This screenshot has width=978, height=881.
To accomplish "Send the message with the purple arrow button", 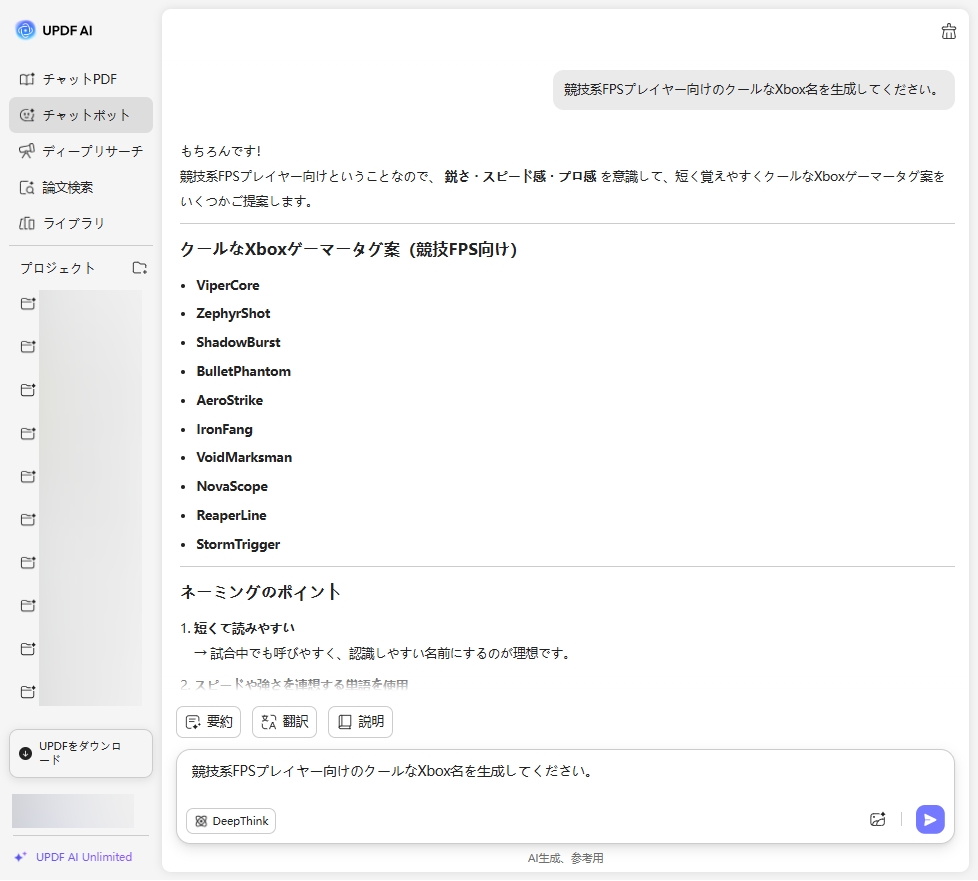I will click(x=930, y=820).
